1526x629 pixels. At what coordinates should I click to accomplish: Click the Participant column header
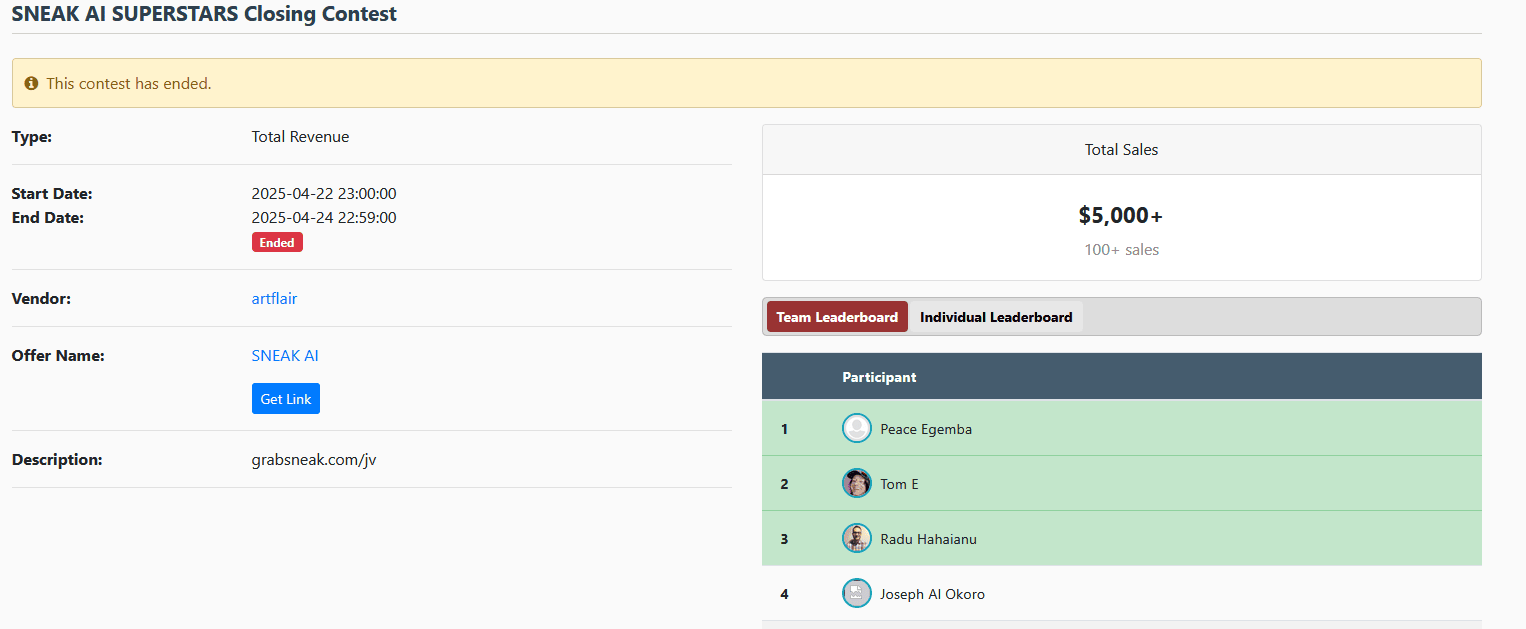pos(879,377)
